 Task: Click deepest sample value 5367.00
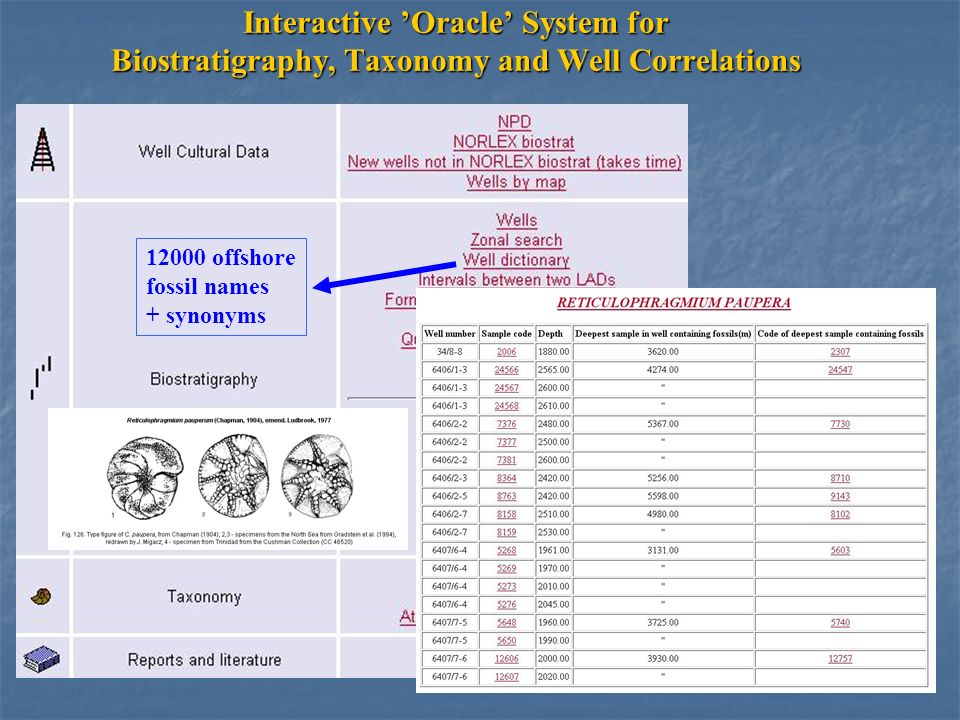pyautogui.click(x=663, y=424)
